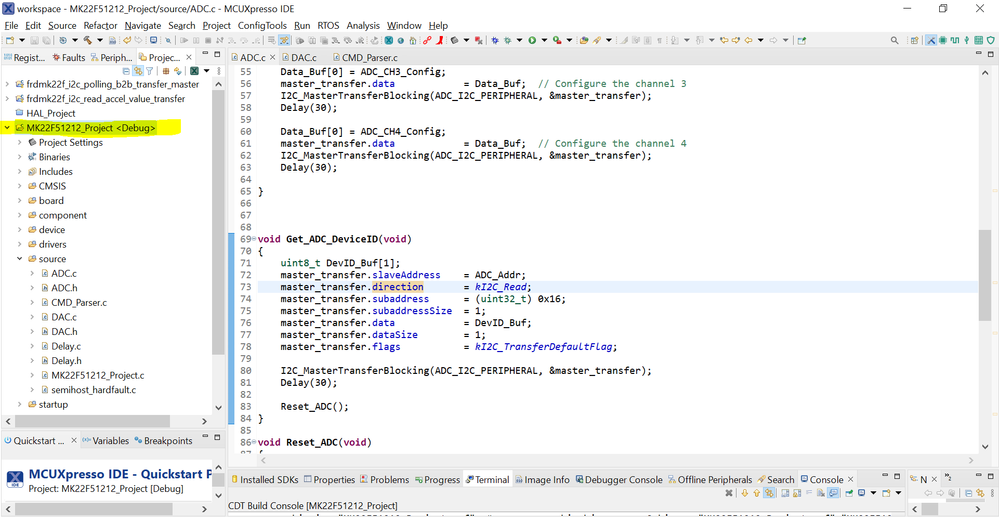
Task: Open the Develop perspective icon
Action: [930, 40]
